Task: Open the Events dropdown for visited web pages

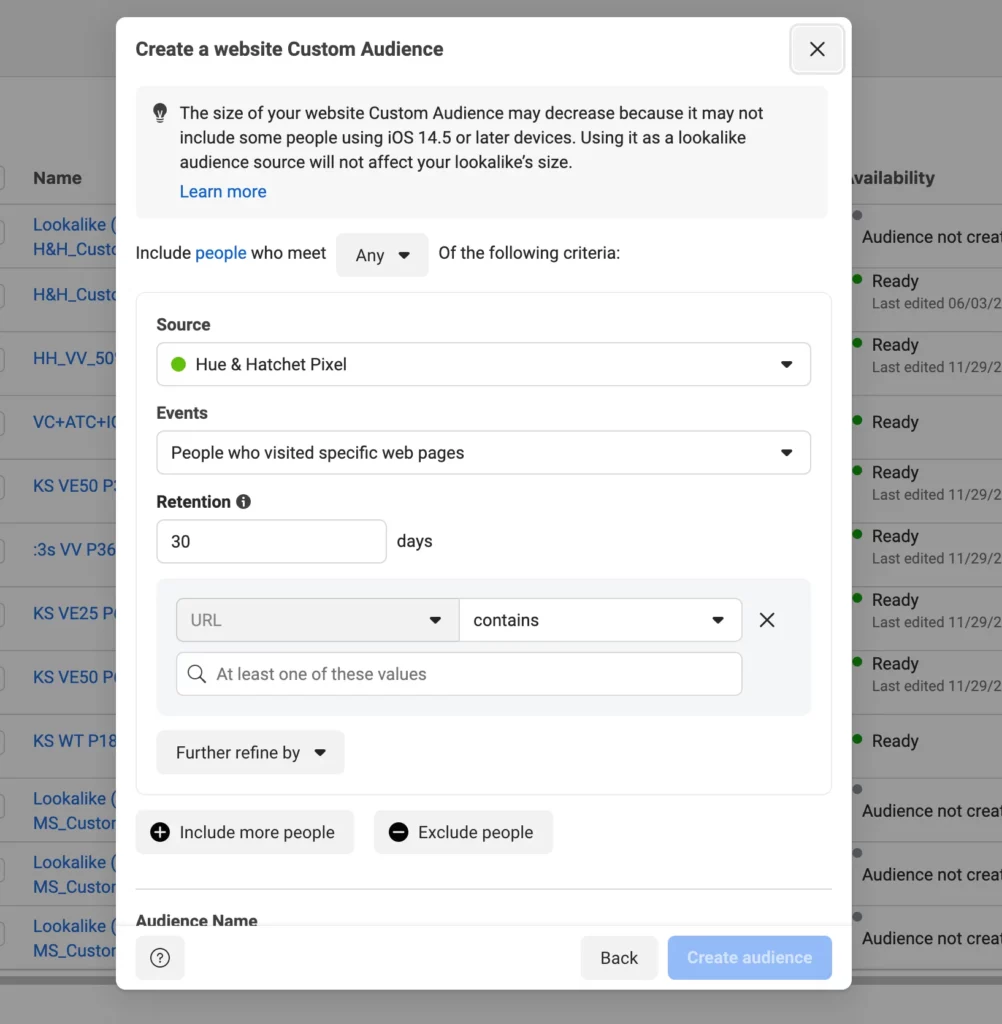Action: (483, 453)
